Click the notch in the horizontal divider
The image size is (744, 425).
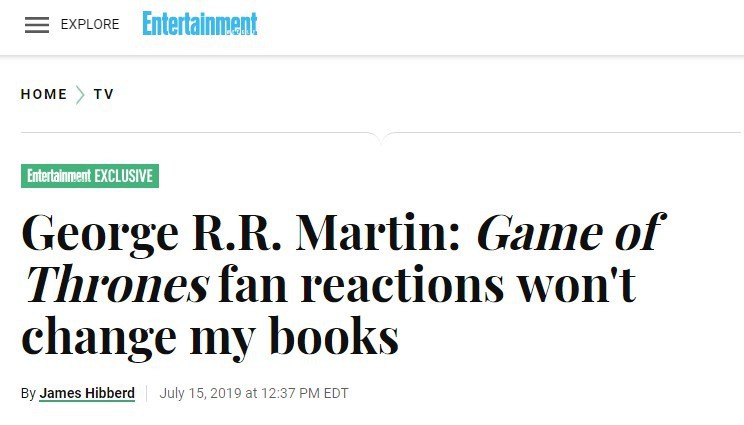pyautogui.click(x=381, y=137)
